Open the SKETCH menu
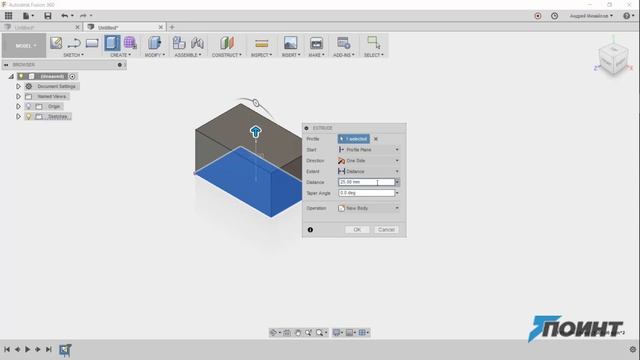This screenshot has width=640, height=360. [x=73, y=55]
